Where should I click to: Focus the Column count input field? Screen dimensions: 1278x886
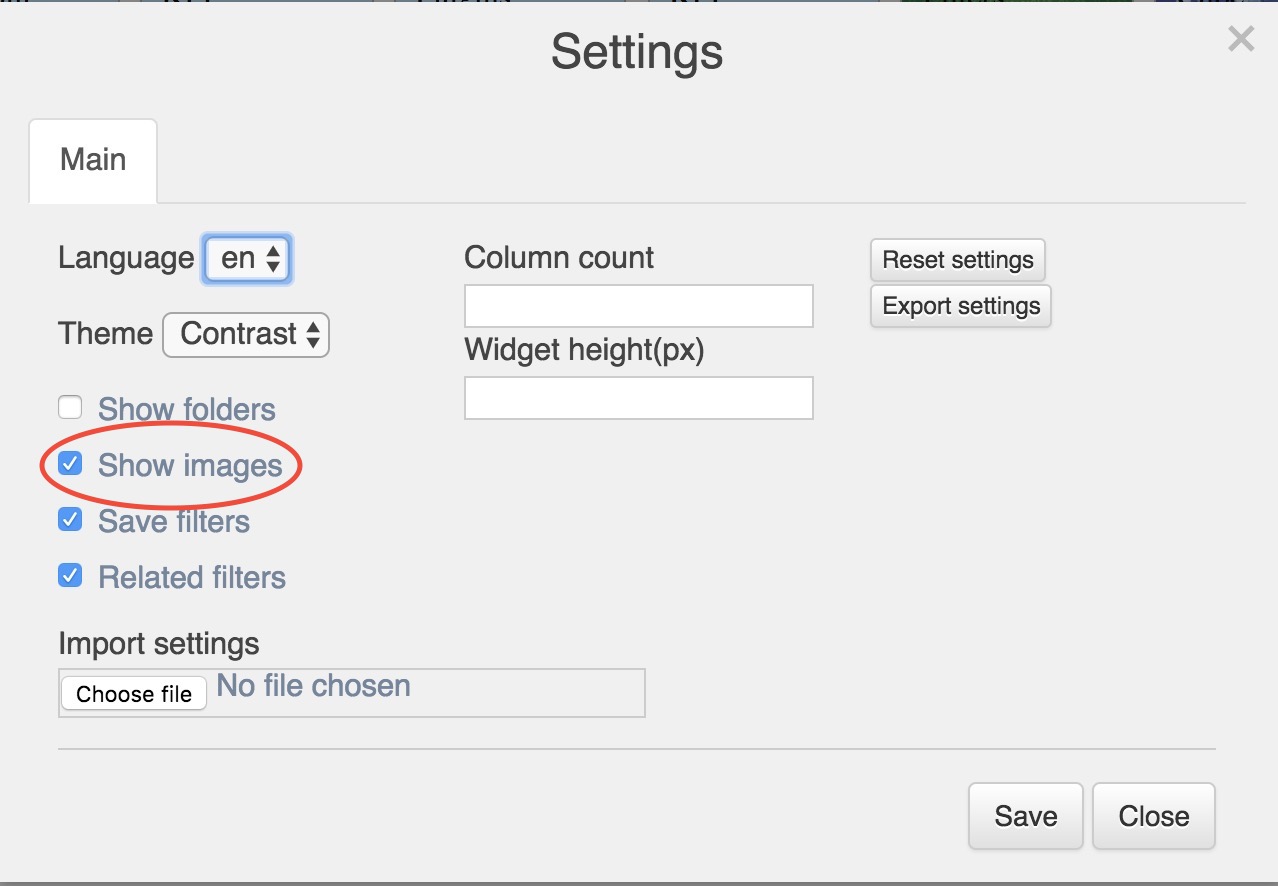coord(638,306)
